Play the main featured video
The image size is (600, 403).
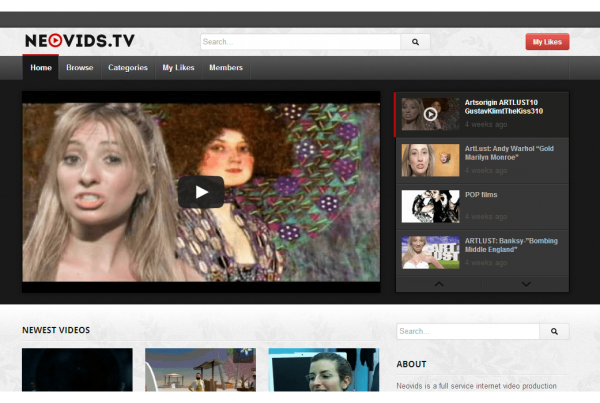[201, 192]
